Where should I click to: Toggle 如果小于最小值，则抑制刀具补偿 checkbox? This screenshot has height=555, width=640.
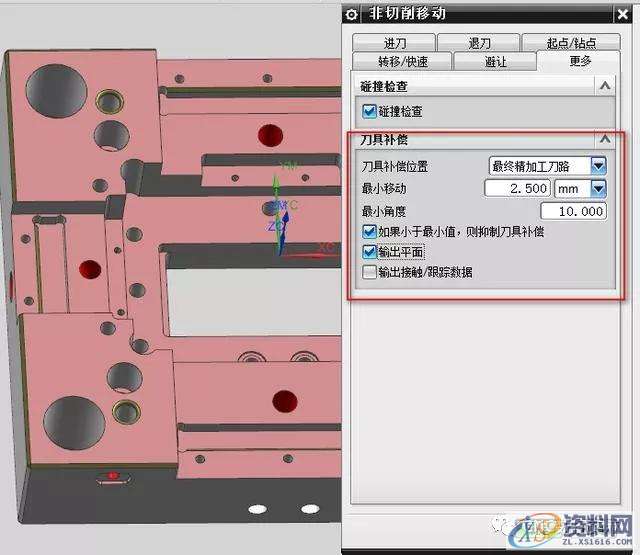(x=370, y=232)
